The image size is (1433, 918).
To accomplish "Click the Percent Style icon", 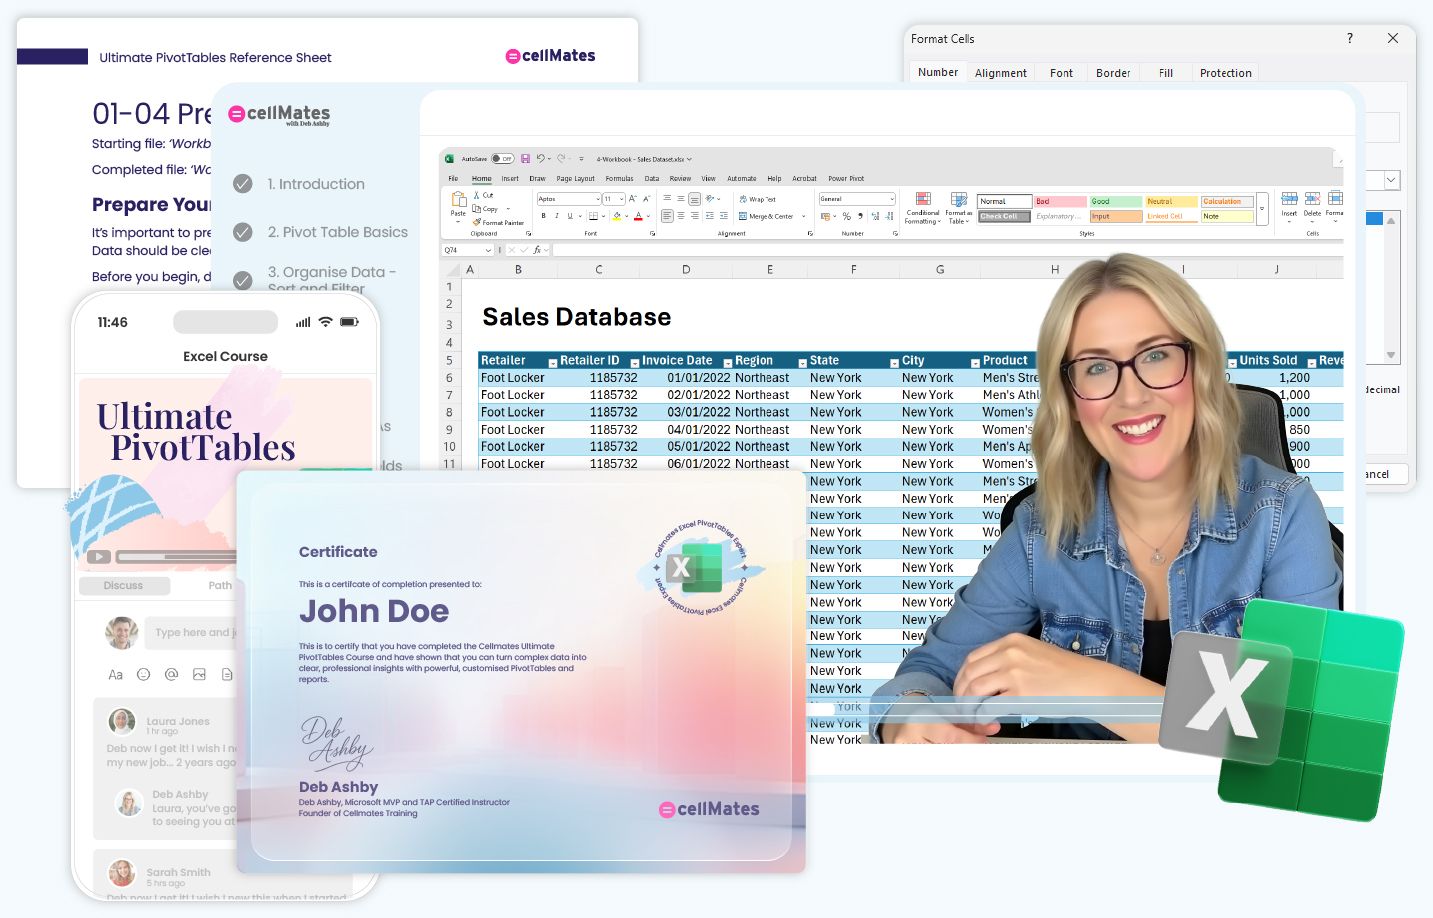I will click(846, 216).
